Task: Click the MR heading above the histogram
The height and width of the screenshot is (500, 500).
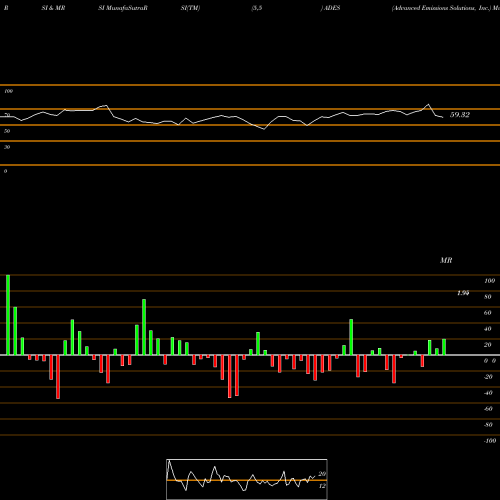Action: click(x=446, y=260)
